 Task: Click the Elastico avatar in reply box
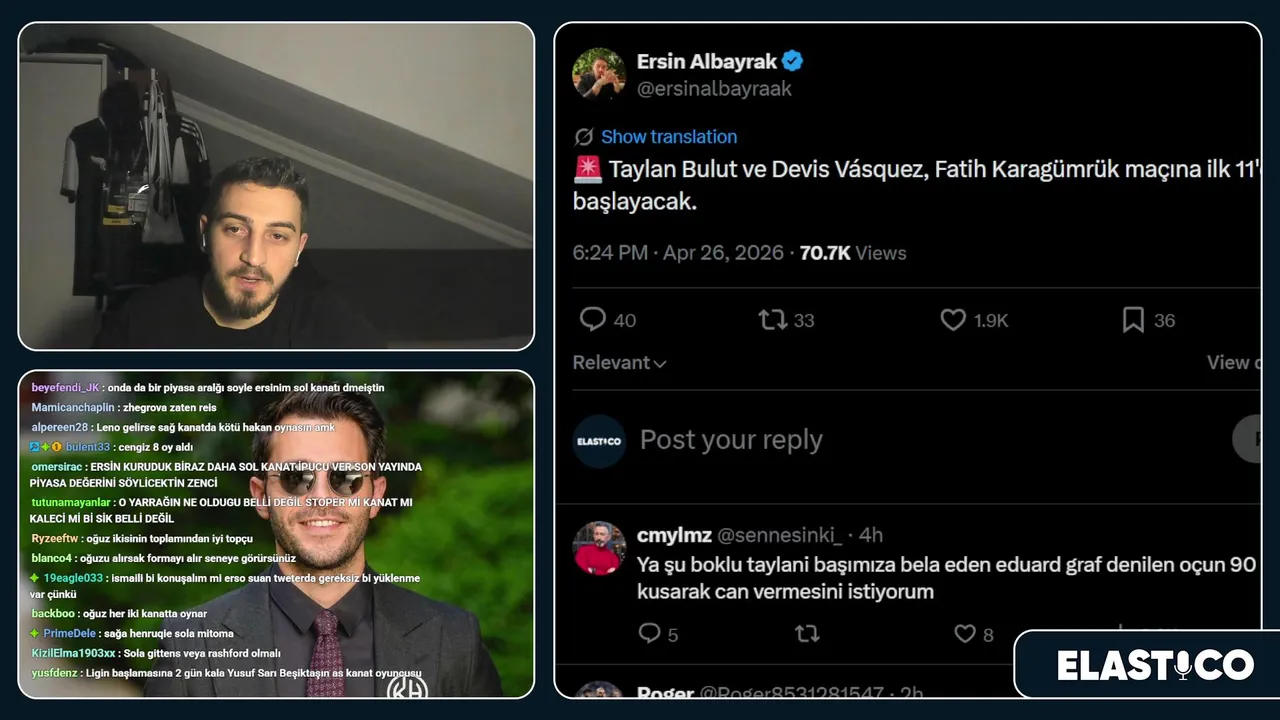click(599, 441)
